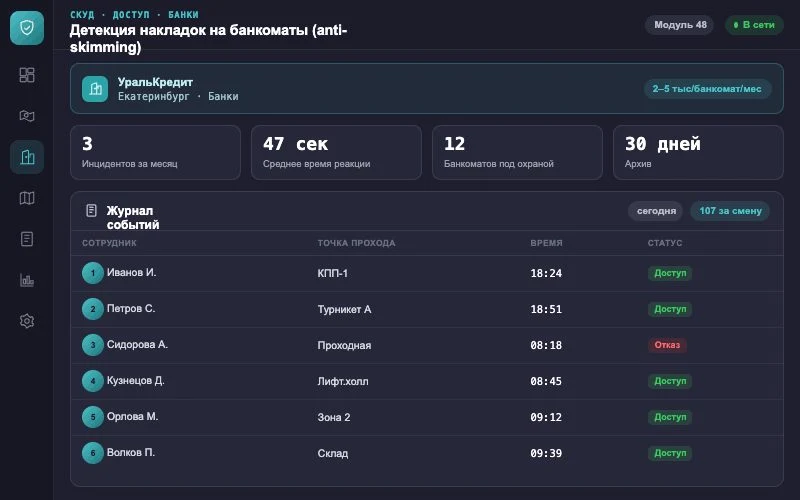The height and width of the screenshot is (500, 800).
Task: Click avatar 3 next to Сидорова А.
Action: [x=93, y=345]
